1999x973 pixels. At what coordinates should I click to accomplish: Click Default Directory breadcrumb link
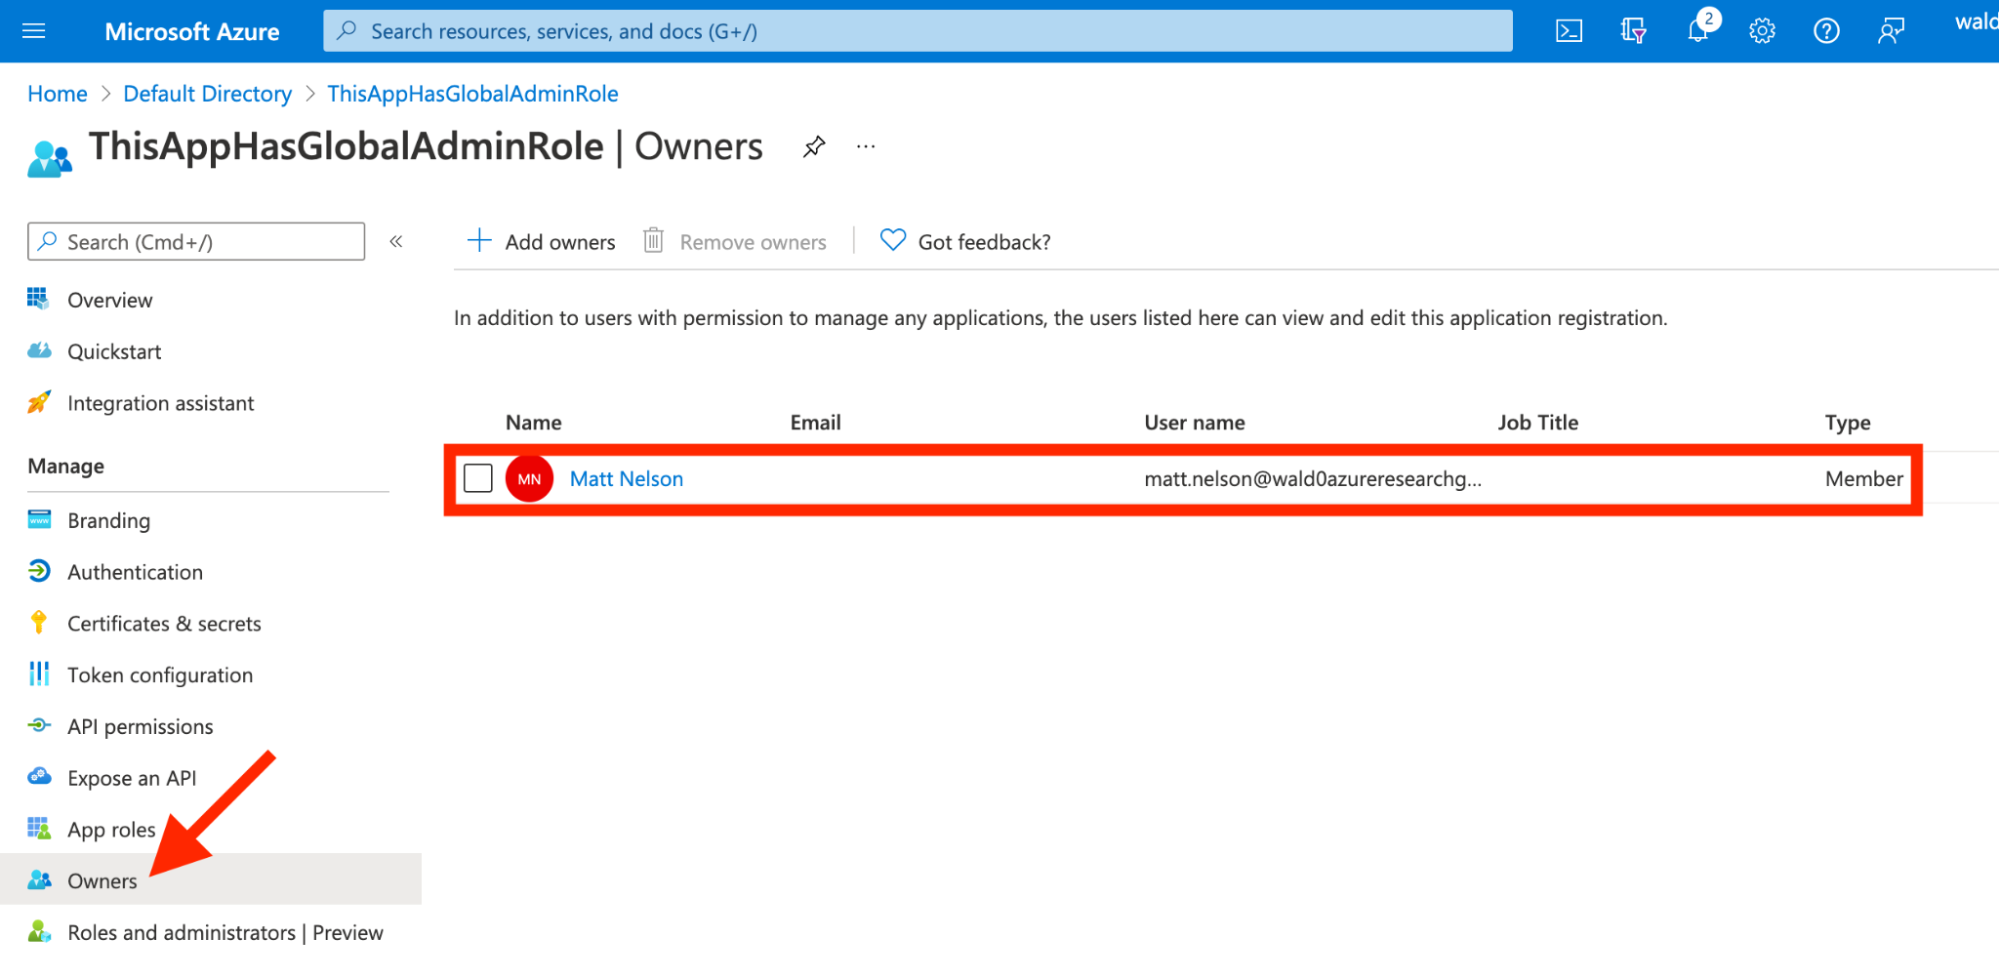(207, 94)
